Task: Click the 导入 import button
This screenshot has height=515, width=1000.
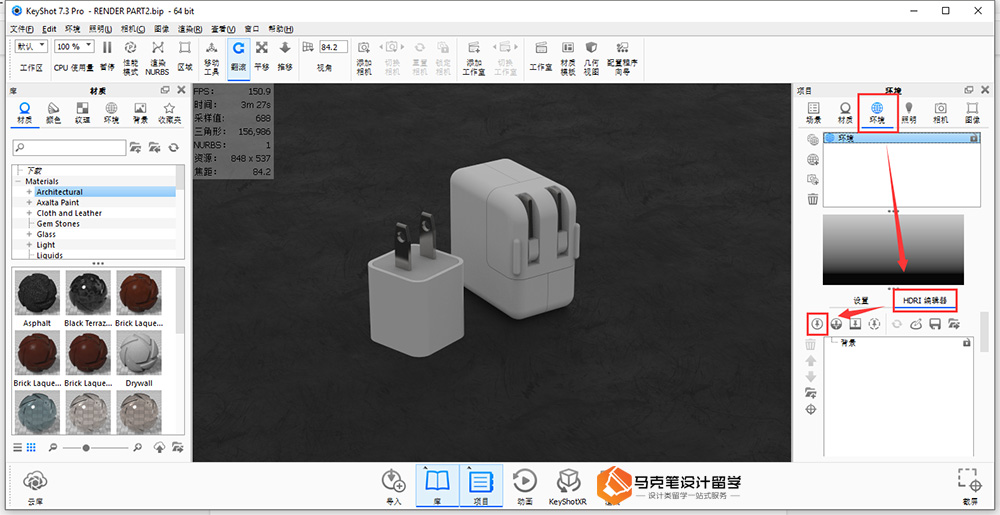Action: point(394,488)
